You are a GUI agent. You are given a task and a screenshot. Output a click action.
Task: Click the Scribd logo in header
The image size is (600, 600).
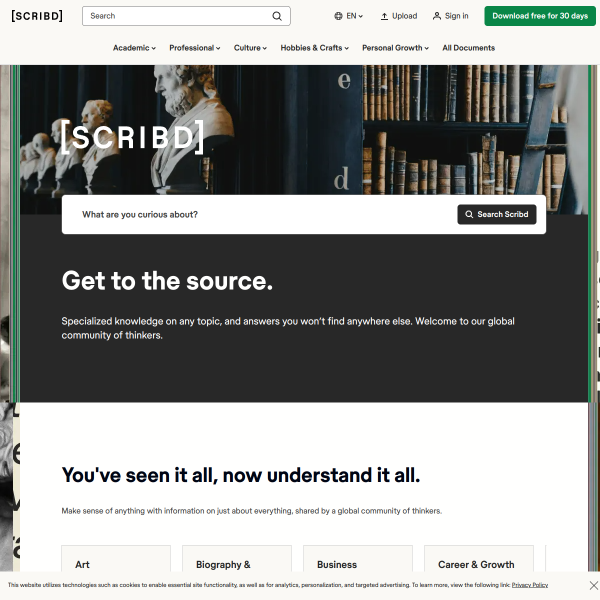pos(37,16)
